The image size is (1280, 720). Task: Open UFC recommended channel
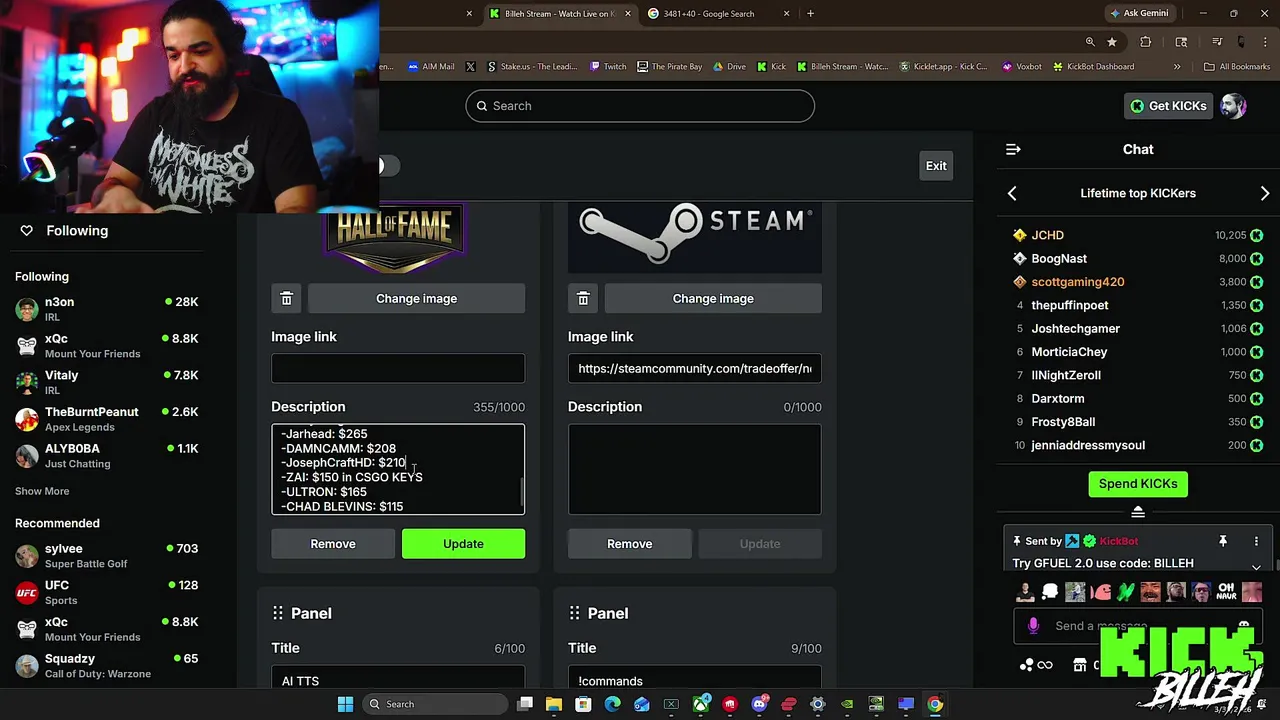tap(106, 592)
